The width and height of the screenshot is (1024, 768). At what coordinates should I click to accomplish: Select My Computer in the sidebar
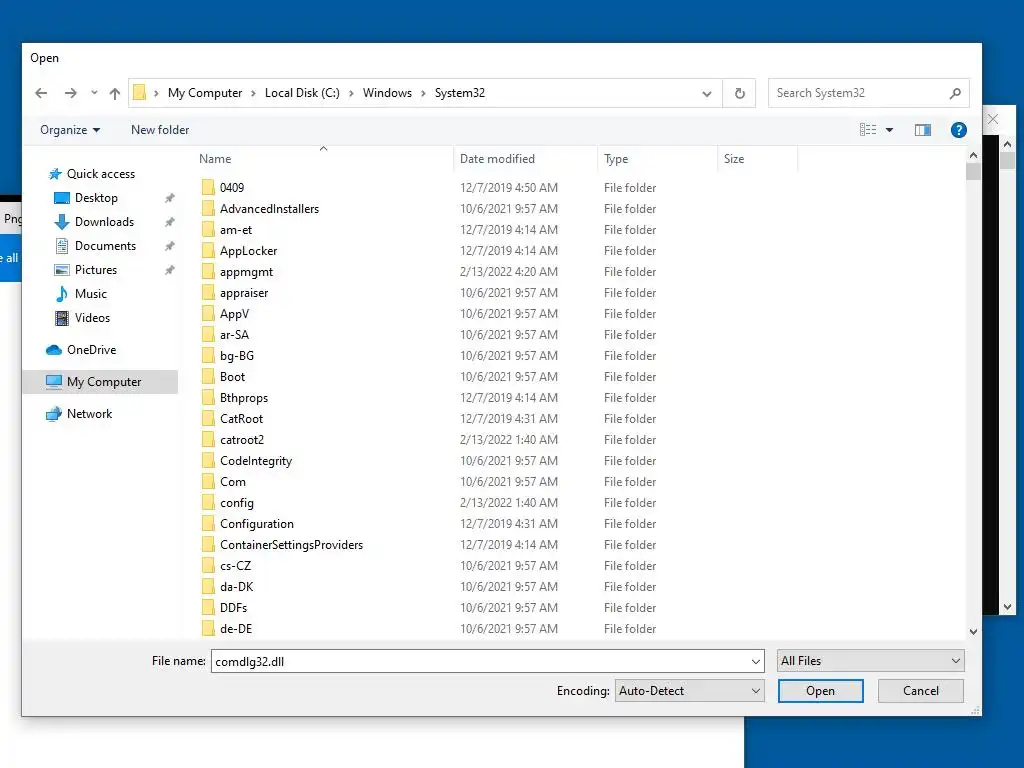[x=100, y=382]
